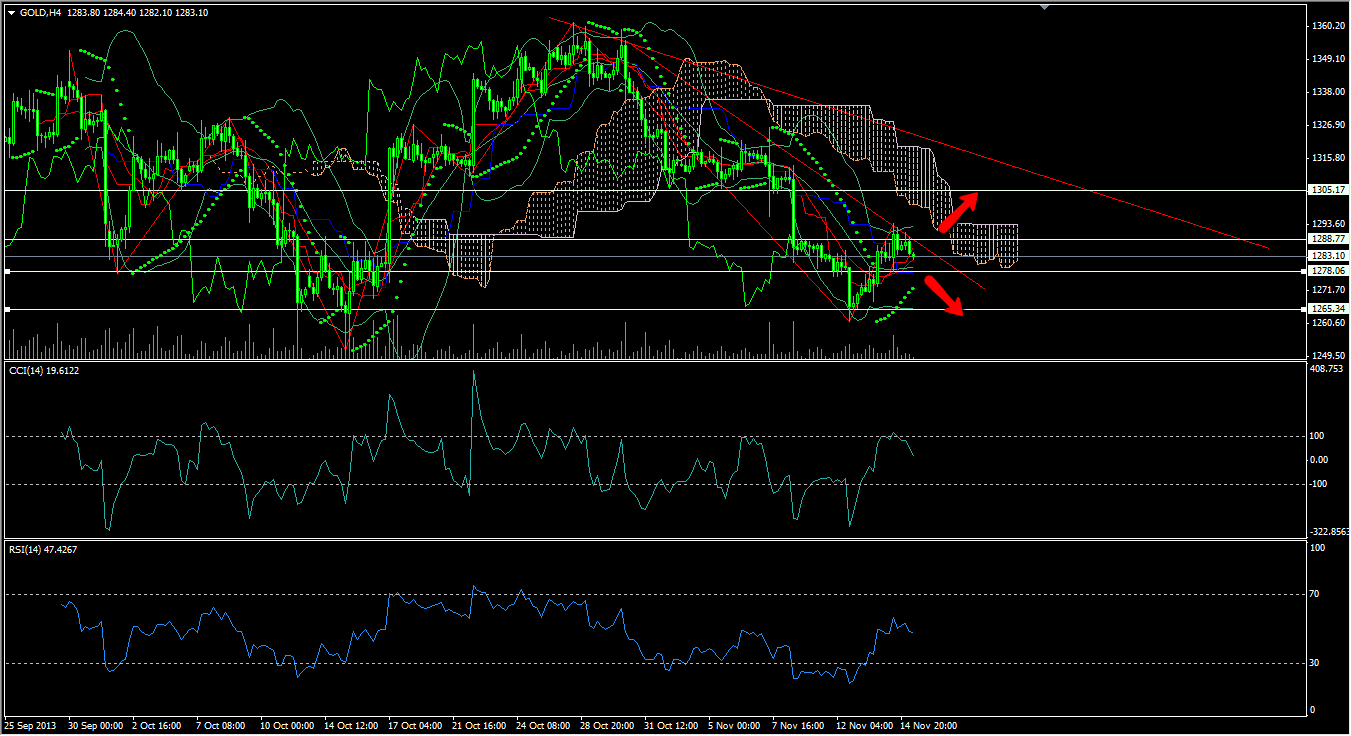Select the 1305.17 horizontal line price label

click(x=1328, y=190)
